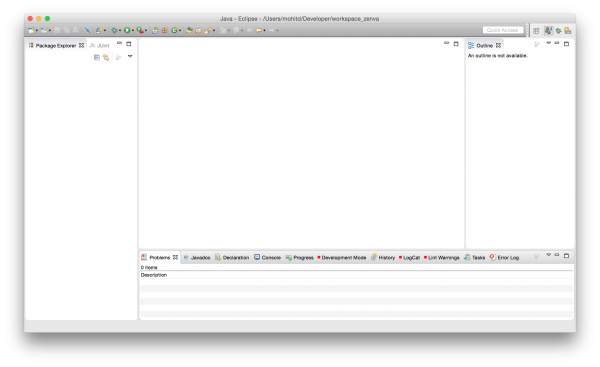Click the Open Type folder icon
Viewport: 600px width, 367px height.
click(x=189, y=30)
